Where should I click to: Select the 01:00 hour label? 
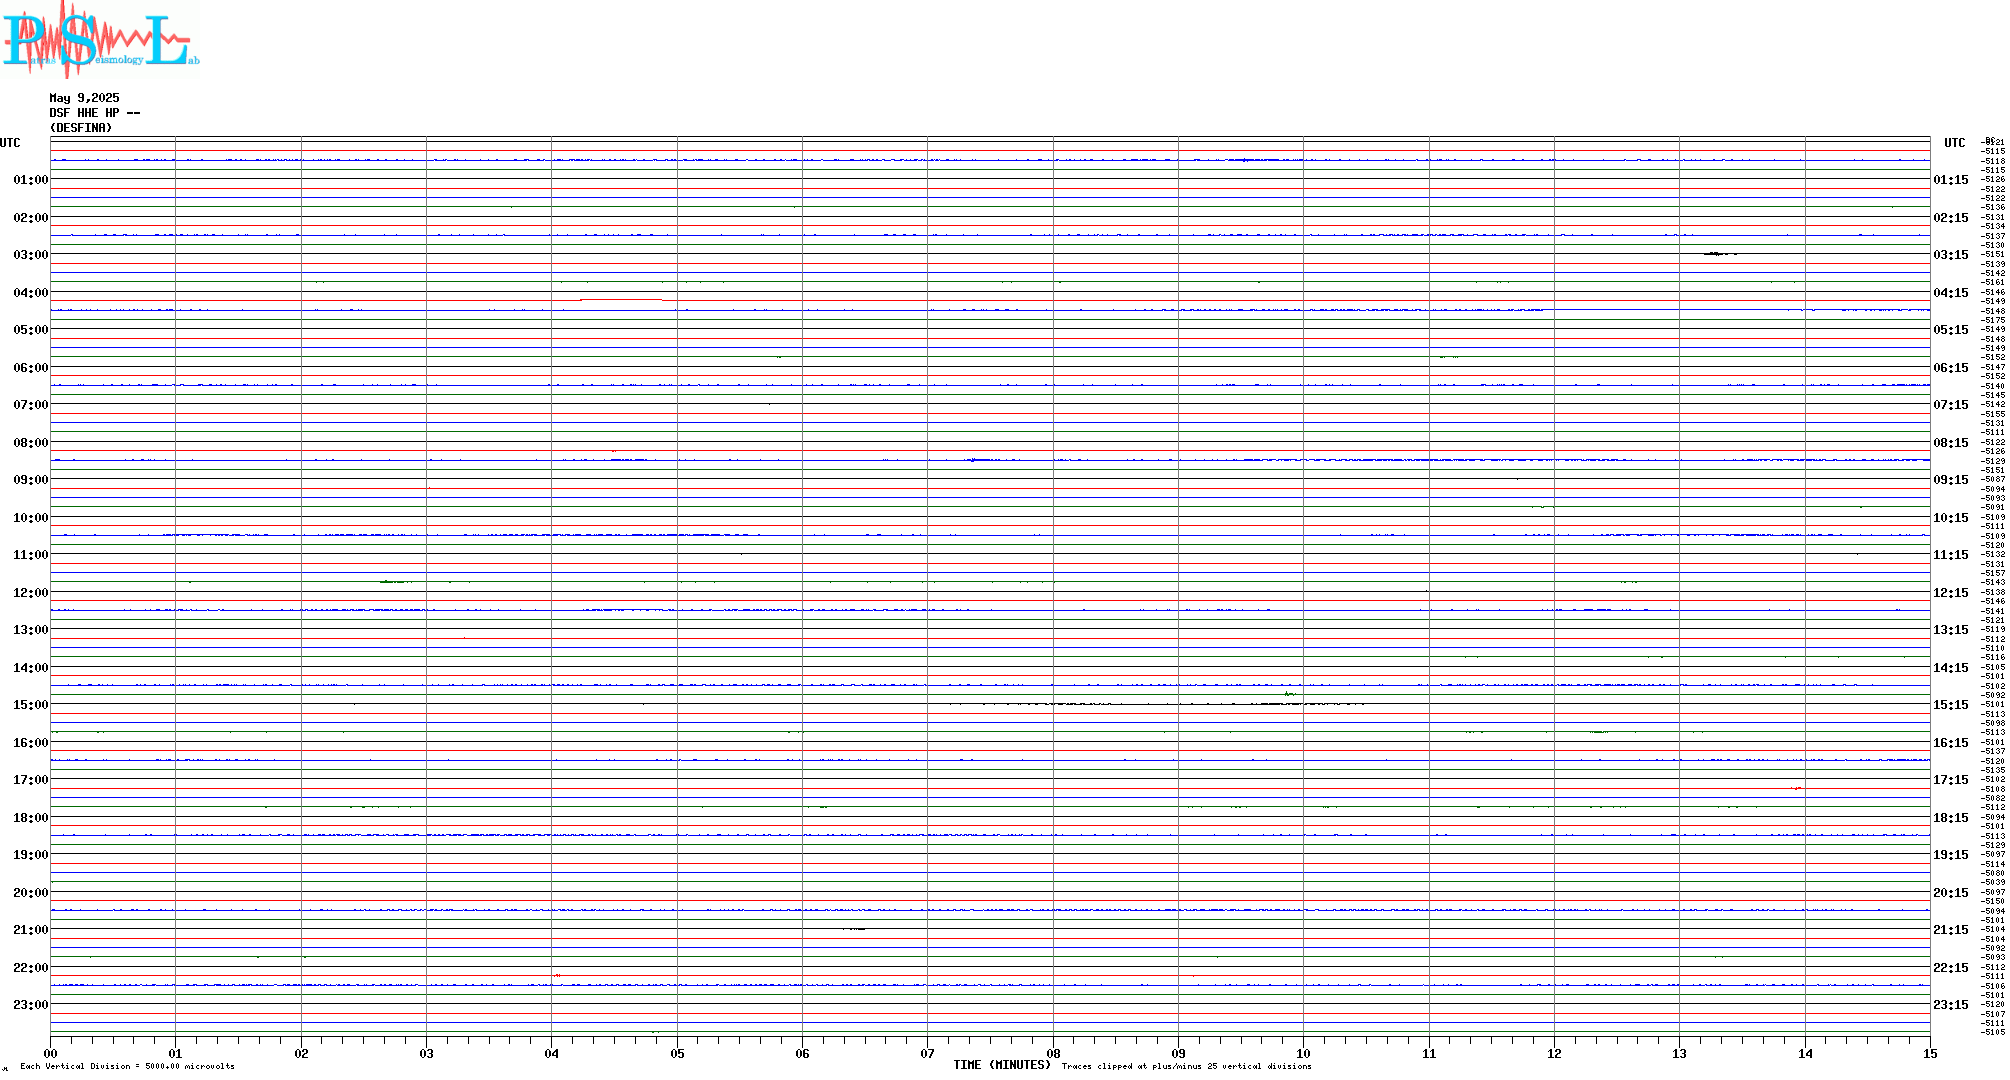click(x=30, y=180)
